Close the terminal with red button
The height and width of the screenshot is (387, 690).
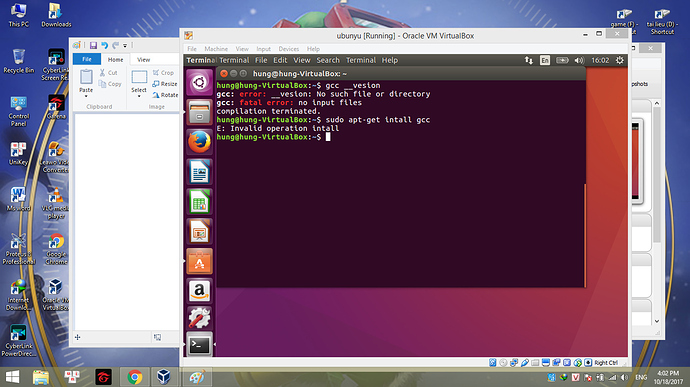coord(224,74)
